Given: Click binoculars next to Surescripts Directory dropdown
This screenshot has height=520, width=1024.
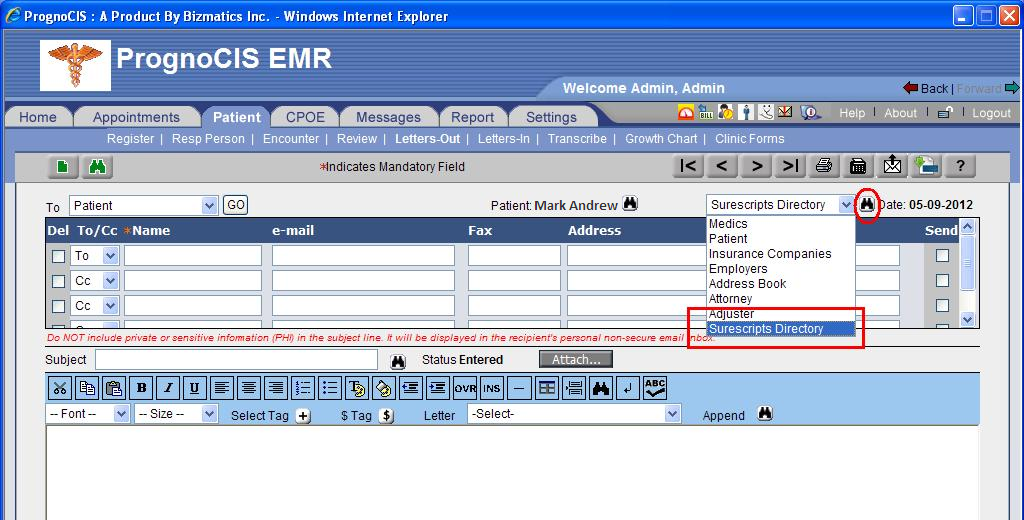Looking at the screenshot, I should pyautogui.click(x=867, y=204).
